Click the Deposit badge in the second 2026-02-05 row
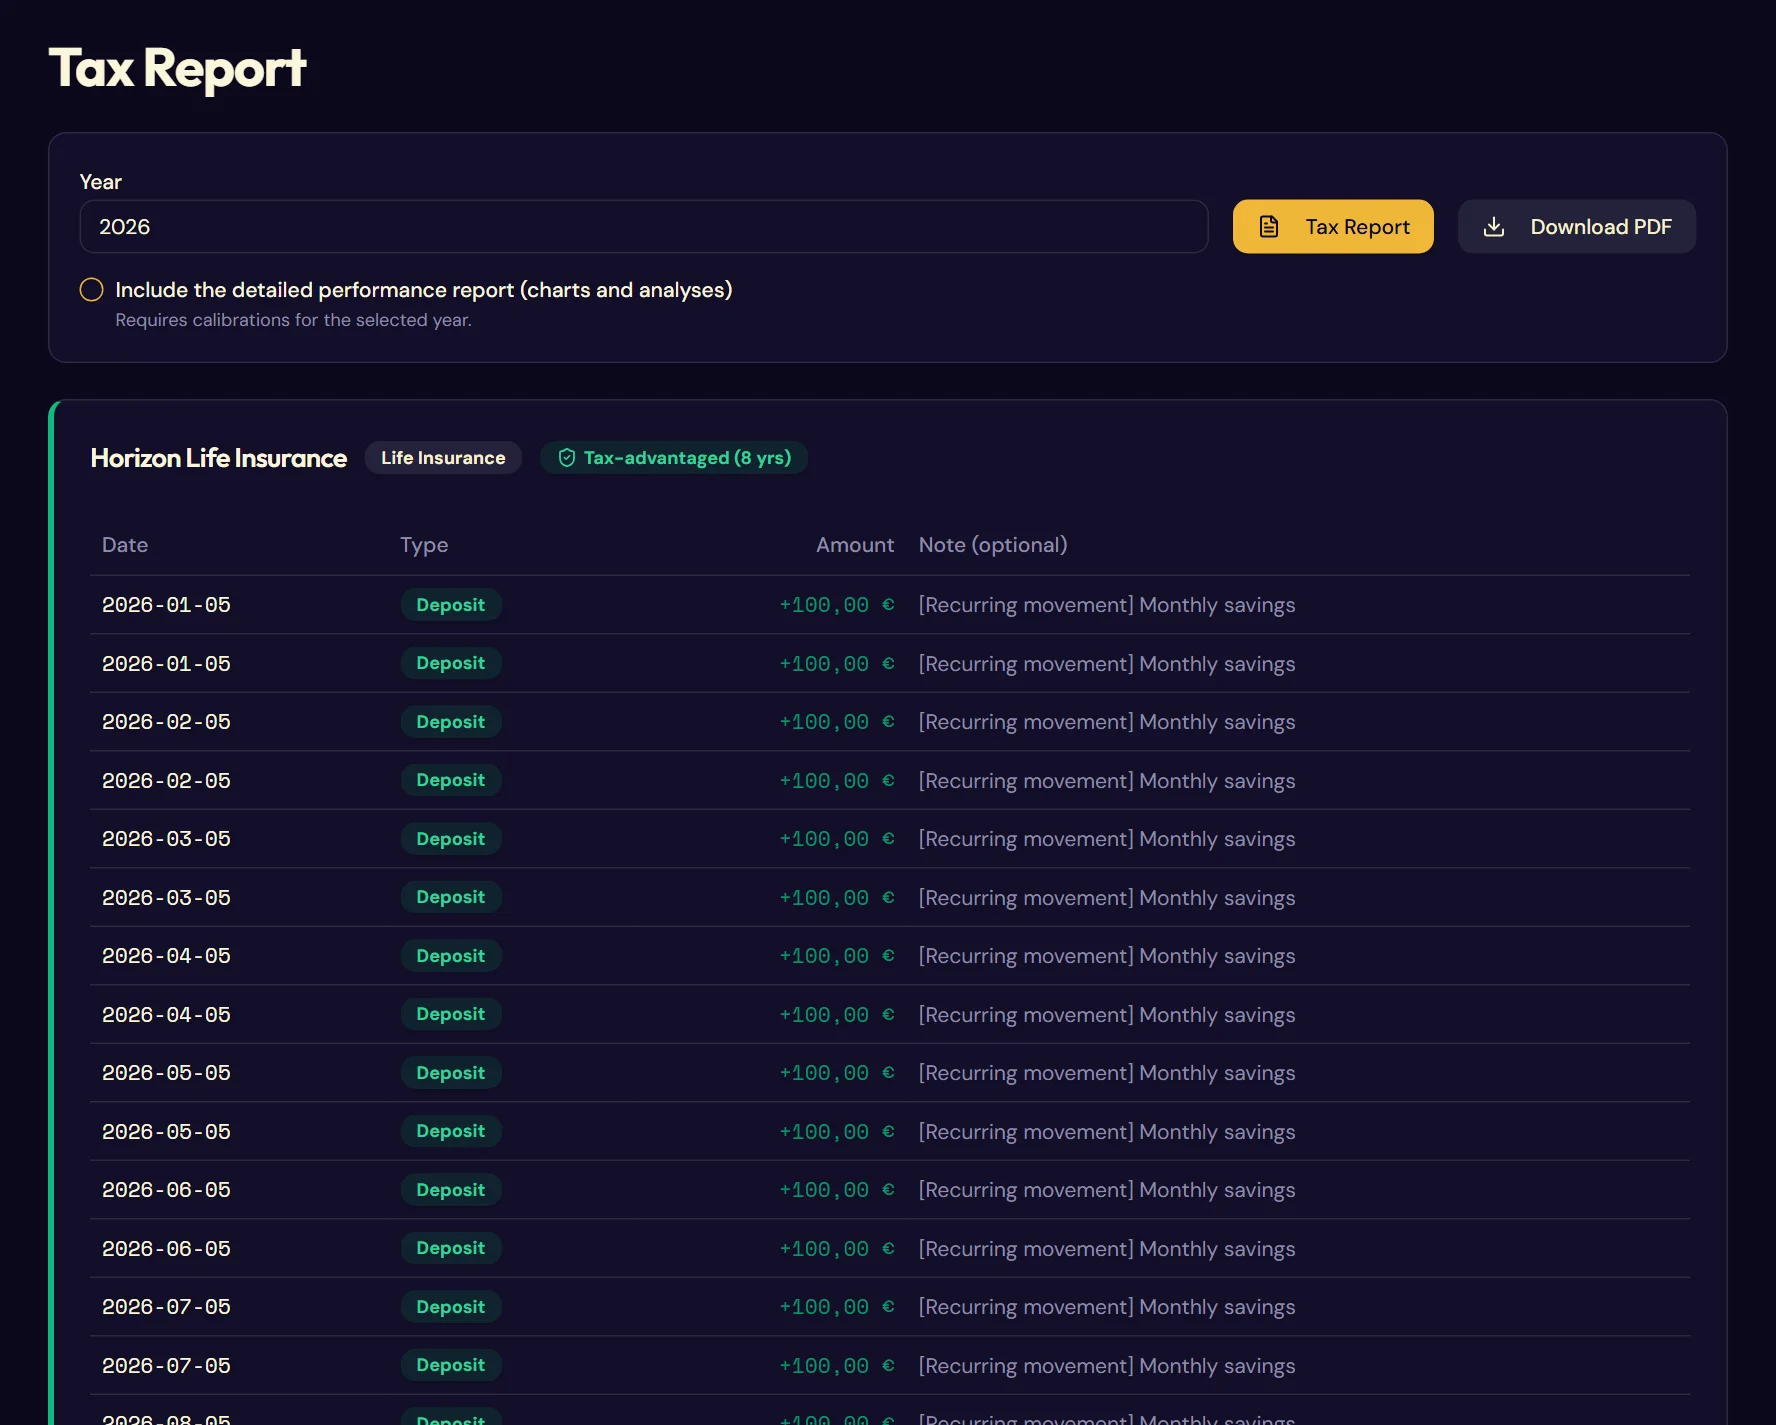 tap(451, 780)
